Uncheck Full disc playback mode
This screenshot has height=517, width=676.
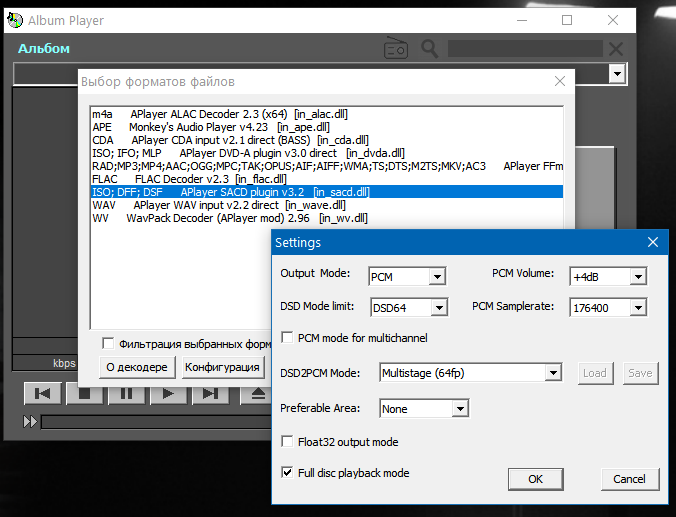[287, 473]
